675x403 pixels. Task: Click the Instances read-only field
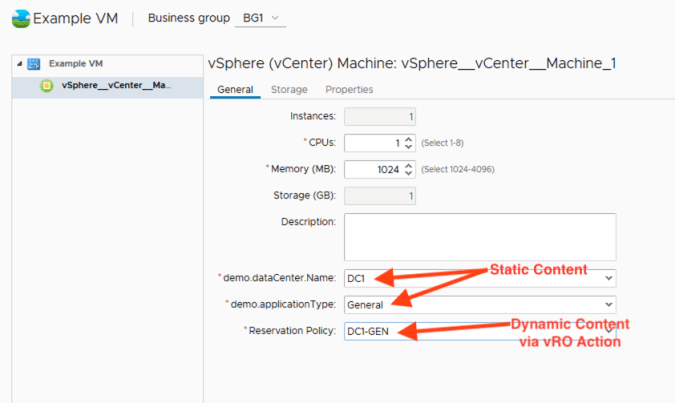[x=380, y=117]
